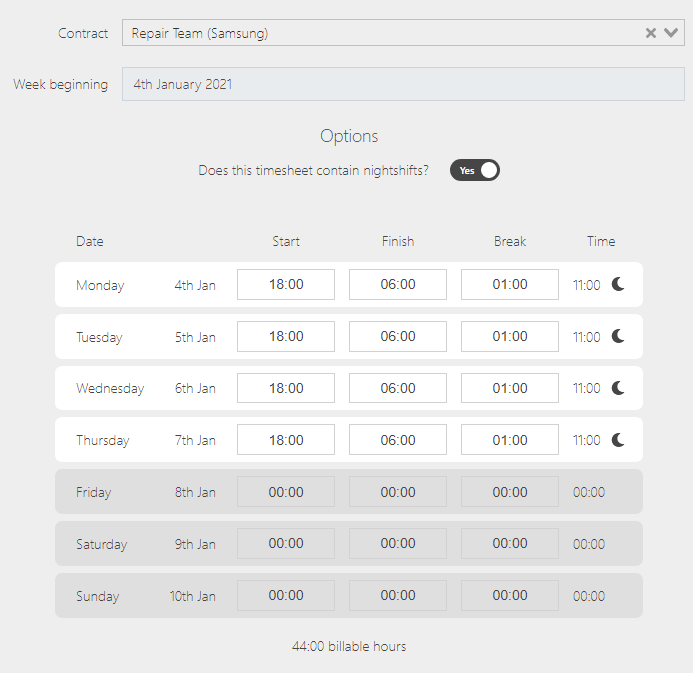Image resolution: width=693 pixels, height=673 pixels.
Task: Click the Time column header
Action: point(601,241)
